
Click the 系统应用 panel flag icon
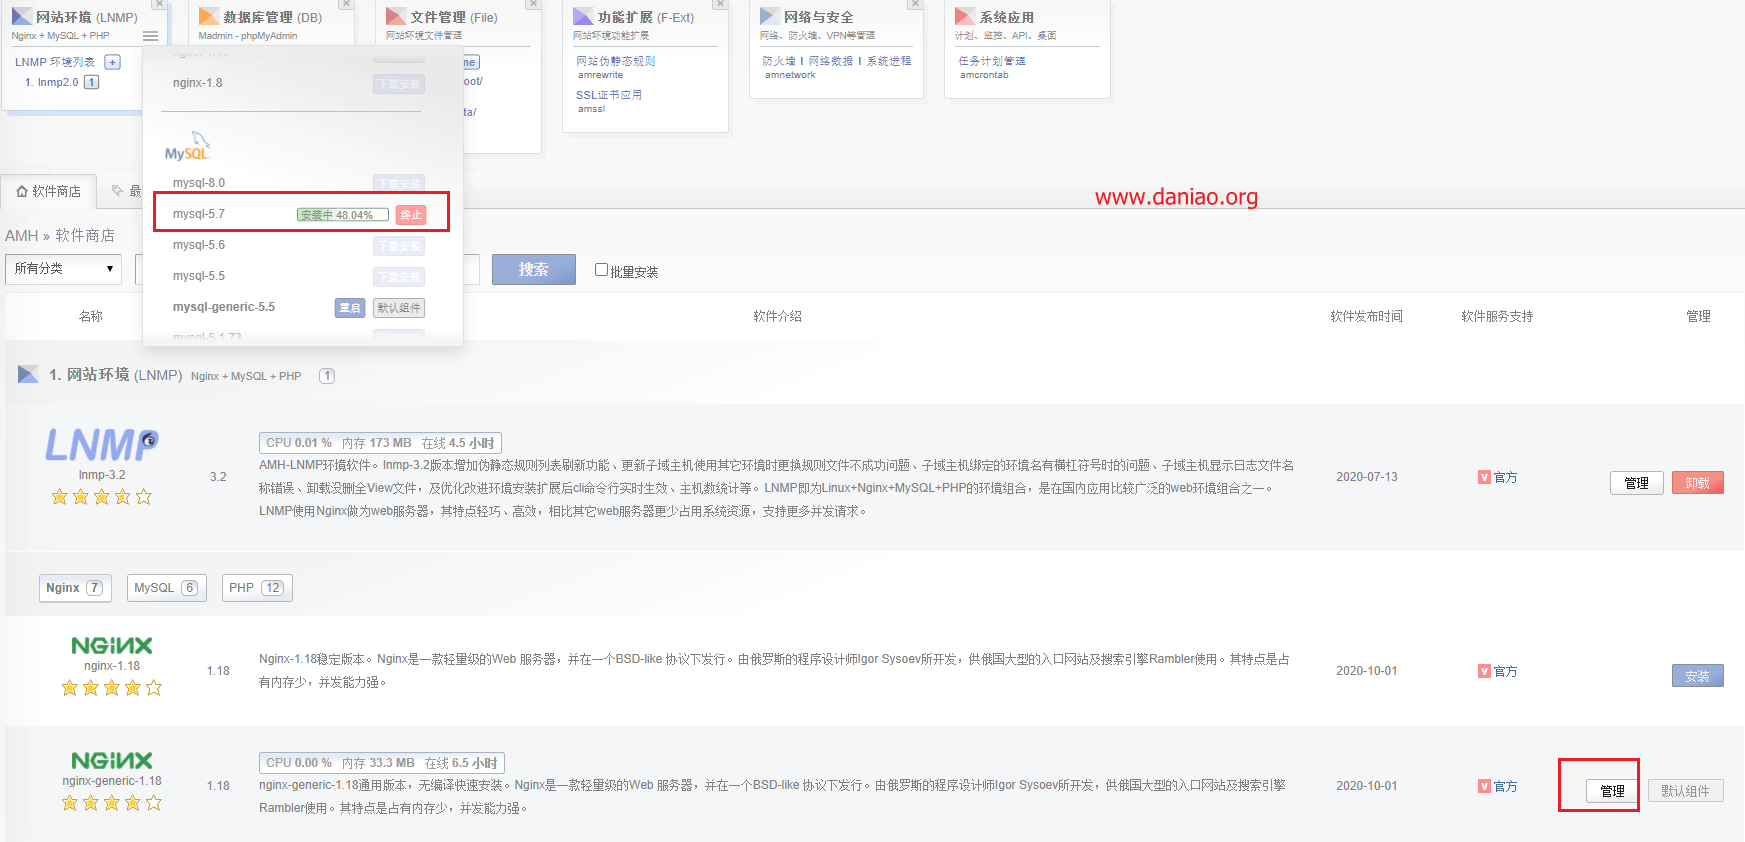[x=965, y=17]
